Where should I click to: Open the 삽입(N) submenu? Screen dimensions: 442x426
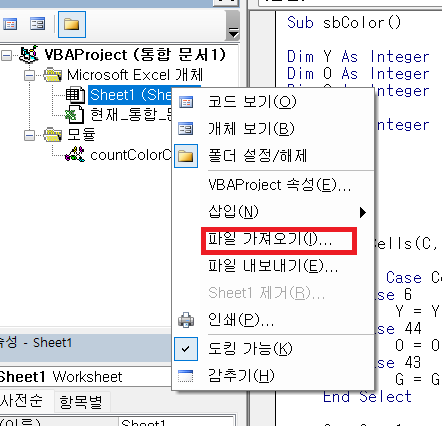point(273,212)
